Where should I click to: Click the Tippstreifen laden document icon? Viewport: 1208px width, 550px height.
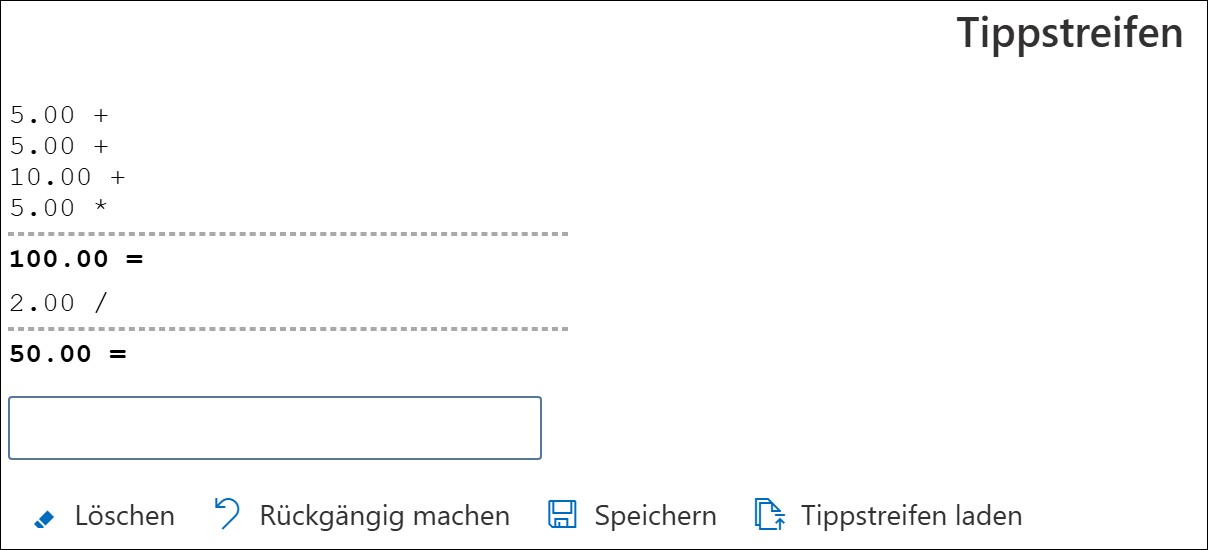click(767, 515)
